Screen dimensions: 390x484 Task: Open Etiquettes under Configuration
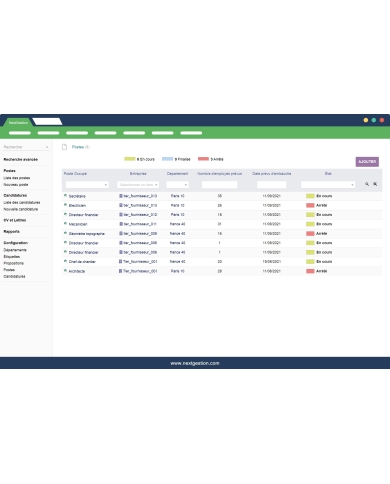click(x=12, y=257)
